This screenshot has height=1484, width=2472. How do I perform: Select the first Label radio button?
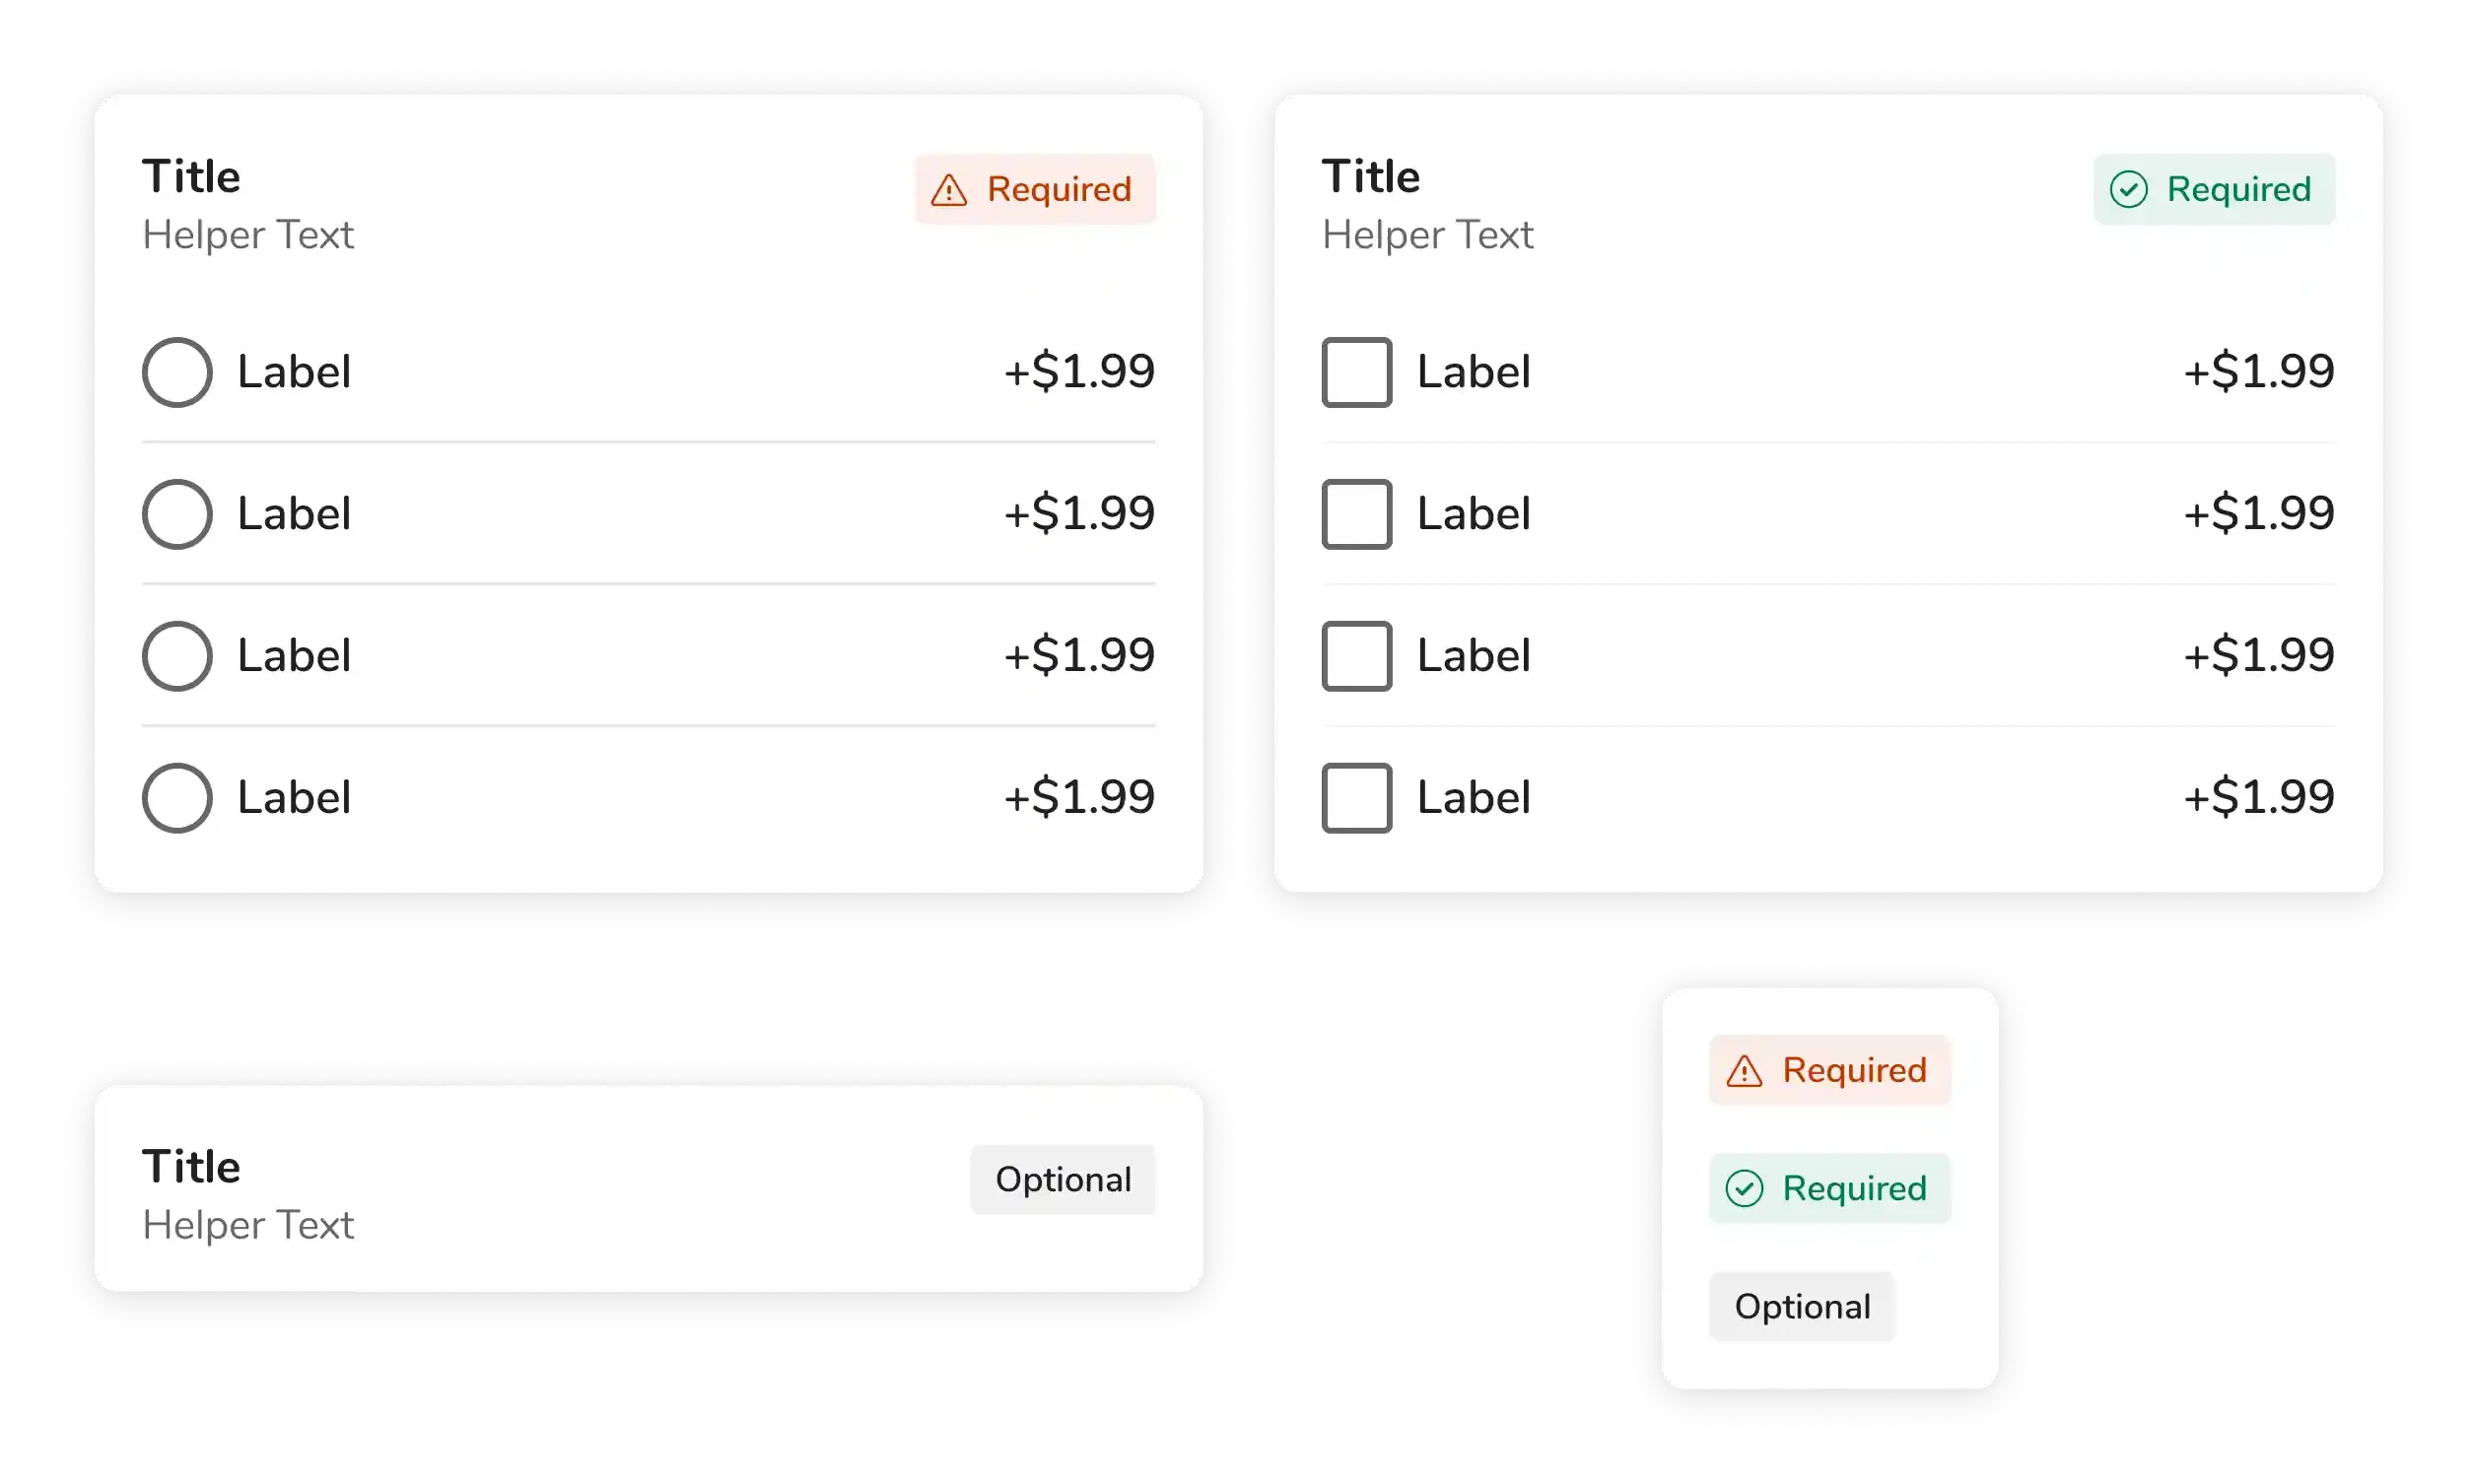tap(177, 372)
